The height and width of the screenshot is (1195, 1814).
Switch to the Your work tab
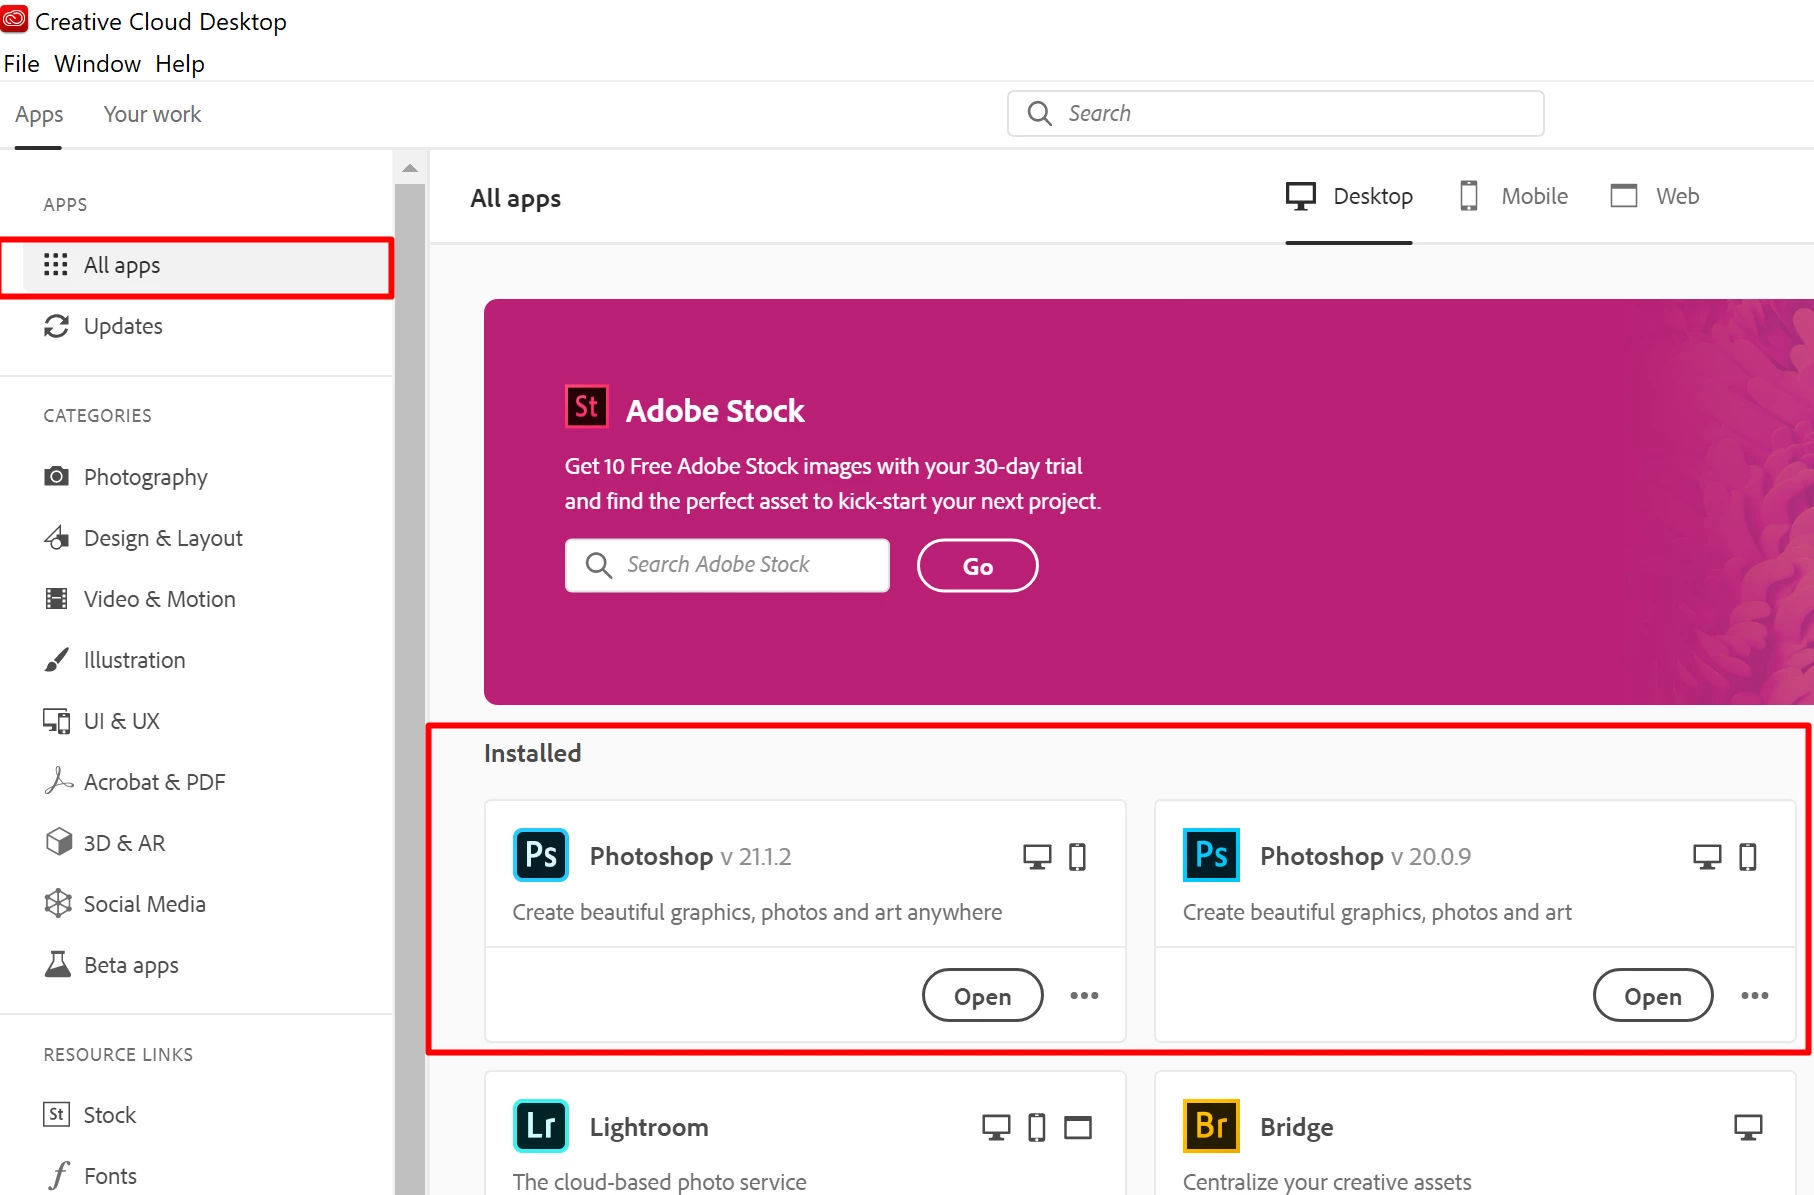coord(152,114)
